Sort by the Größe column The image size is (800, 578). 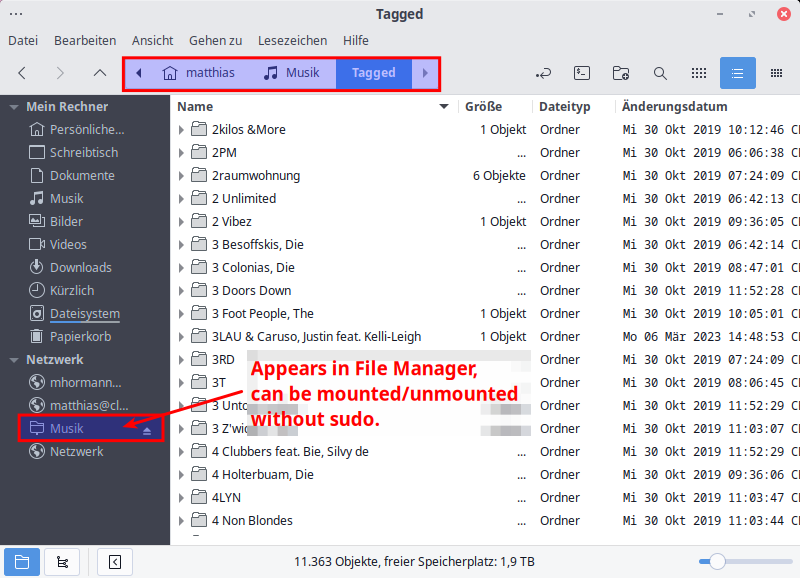[x=495, y=107]
